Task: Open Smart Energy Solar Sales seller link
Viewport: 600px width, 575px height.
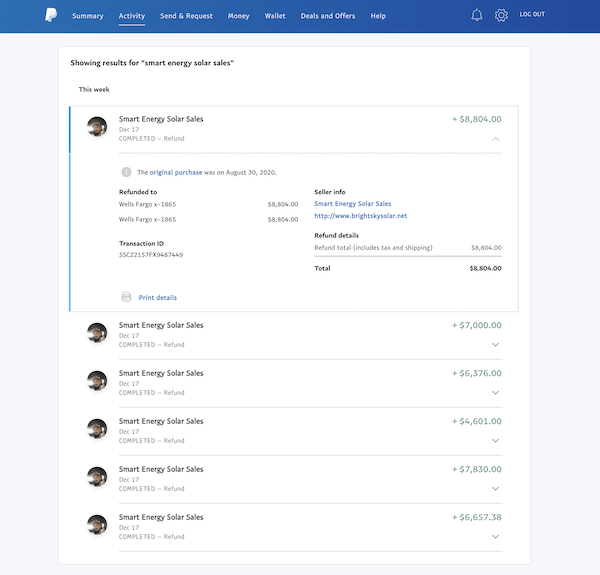Action: coord(352,204)
